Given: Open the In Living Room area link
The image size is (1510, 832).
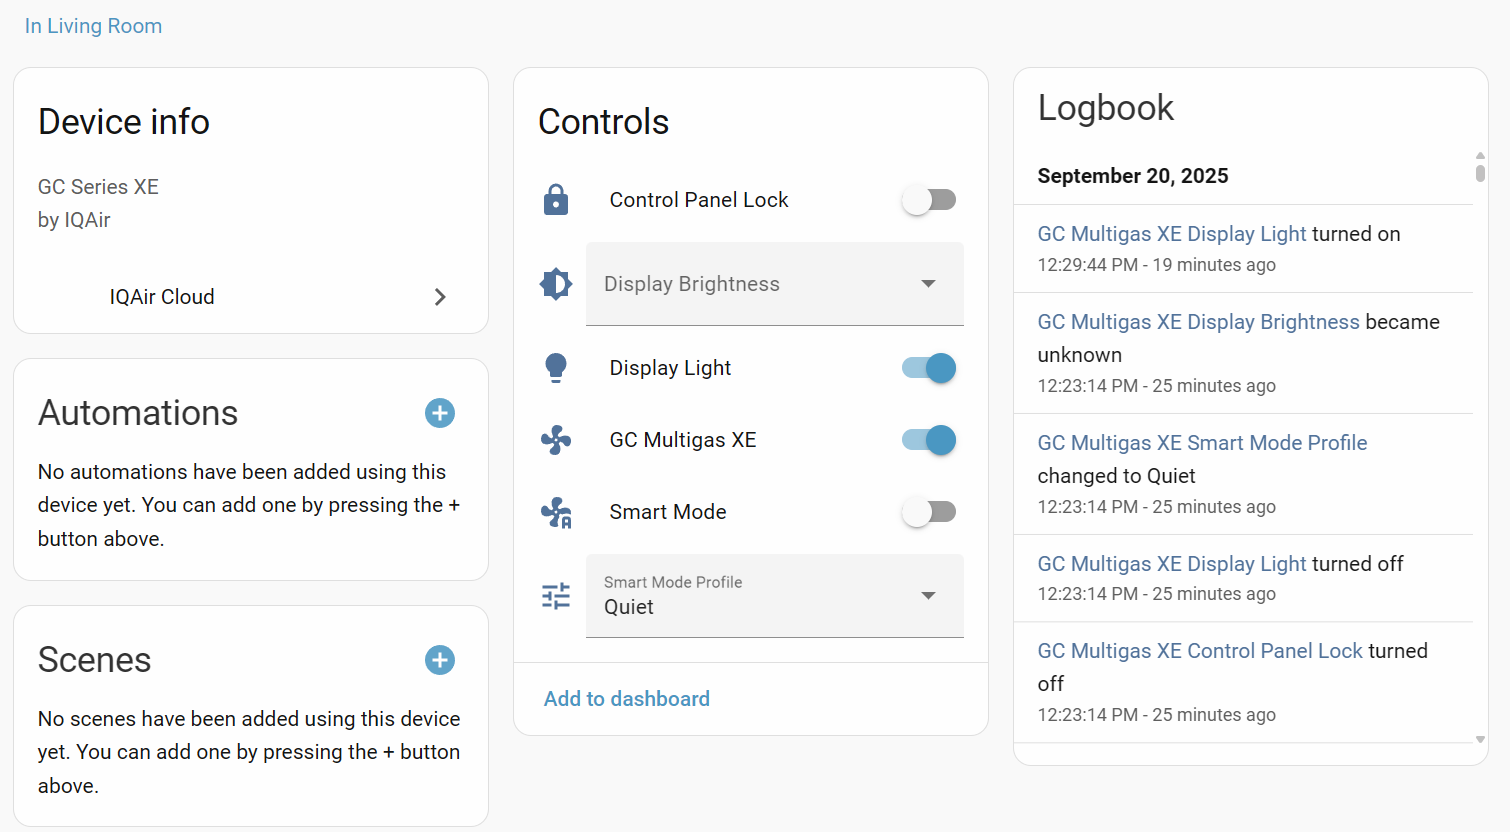Looking at the screenshot, I should tap(93, 26).
